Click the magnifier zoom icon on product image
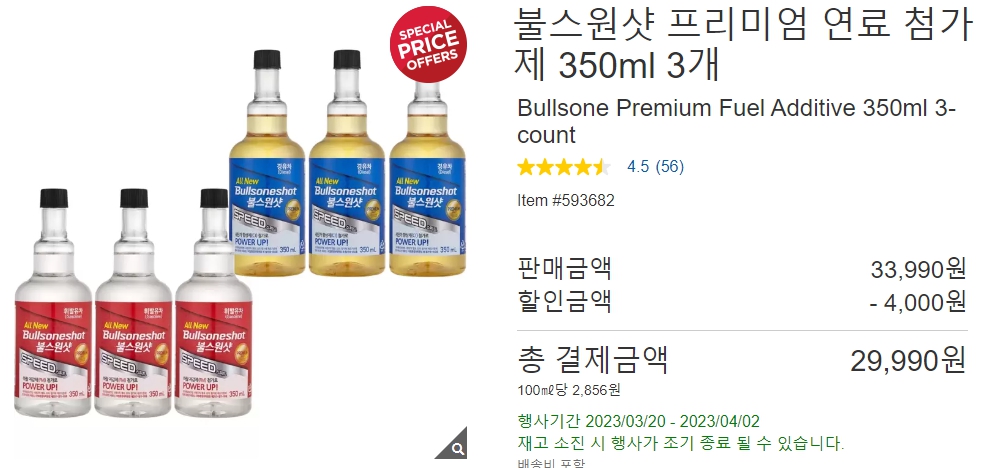Image resolution: width=988 pixels, height=468 pixels. tap(455, 445)
